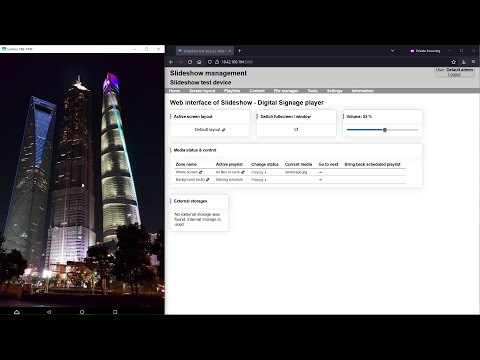Open a new browser tab with plus
The image size is (480, 360).
click(x=239, y=51)
